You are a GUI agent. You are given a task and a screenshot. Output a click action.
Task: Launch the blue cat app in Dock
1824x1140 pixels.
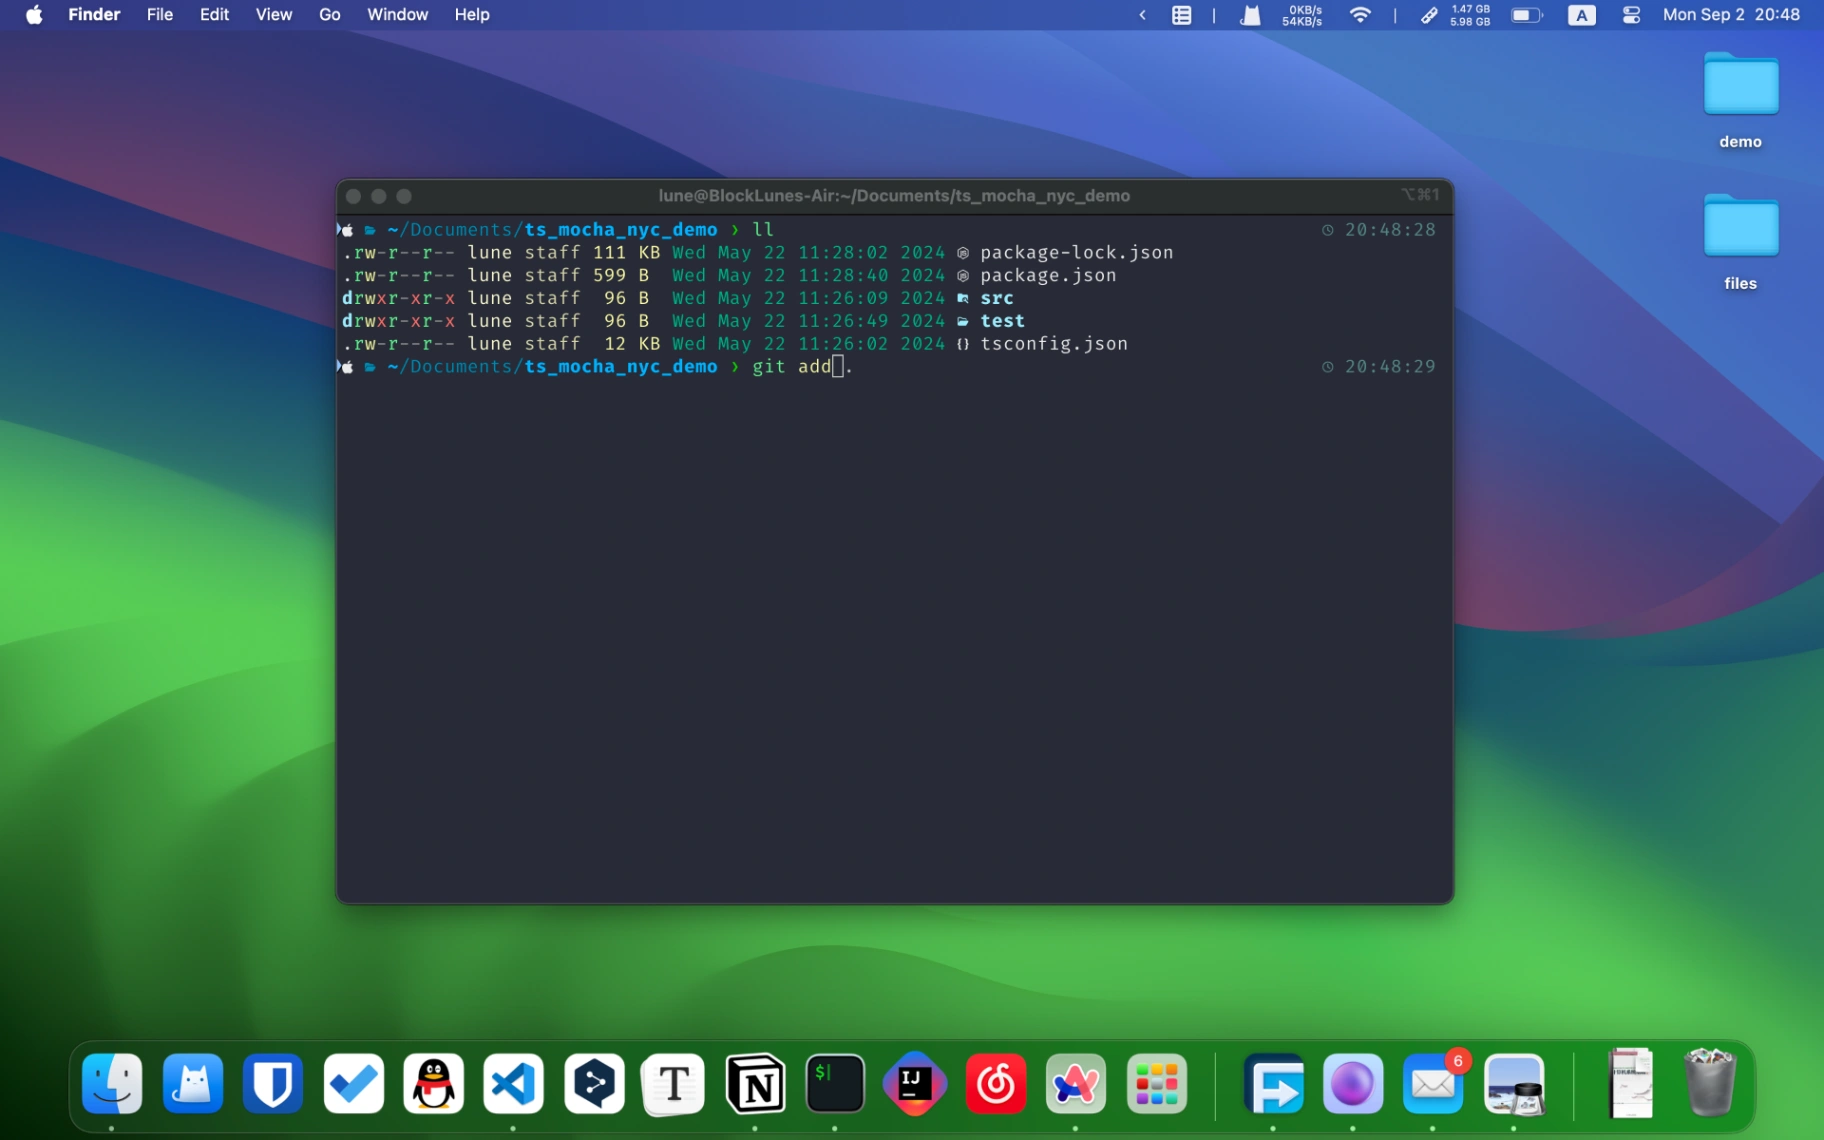[x=193, y=1084]
